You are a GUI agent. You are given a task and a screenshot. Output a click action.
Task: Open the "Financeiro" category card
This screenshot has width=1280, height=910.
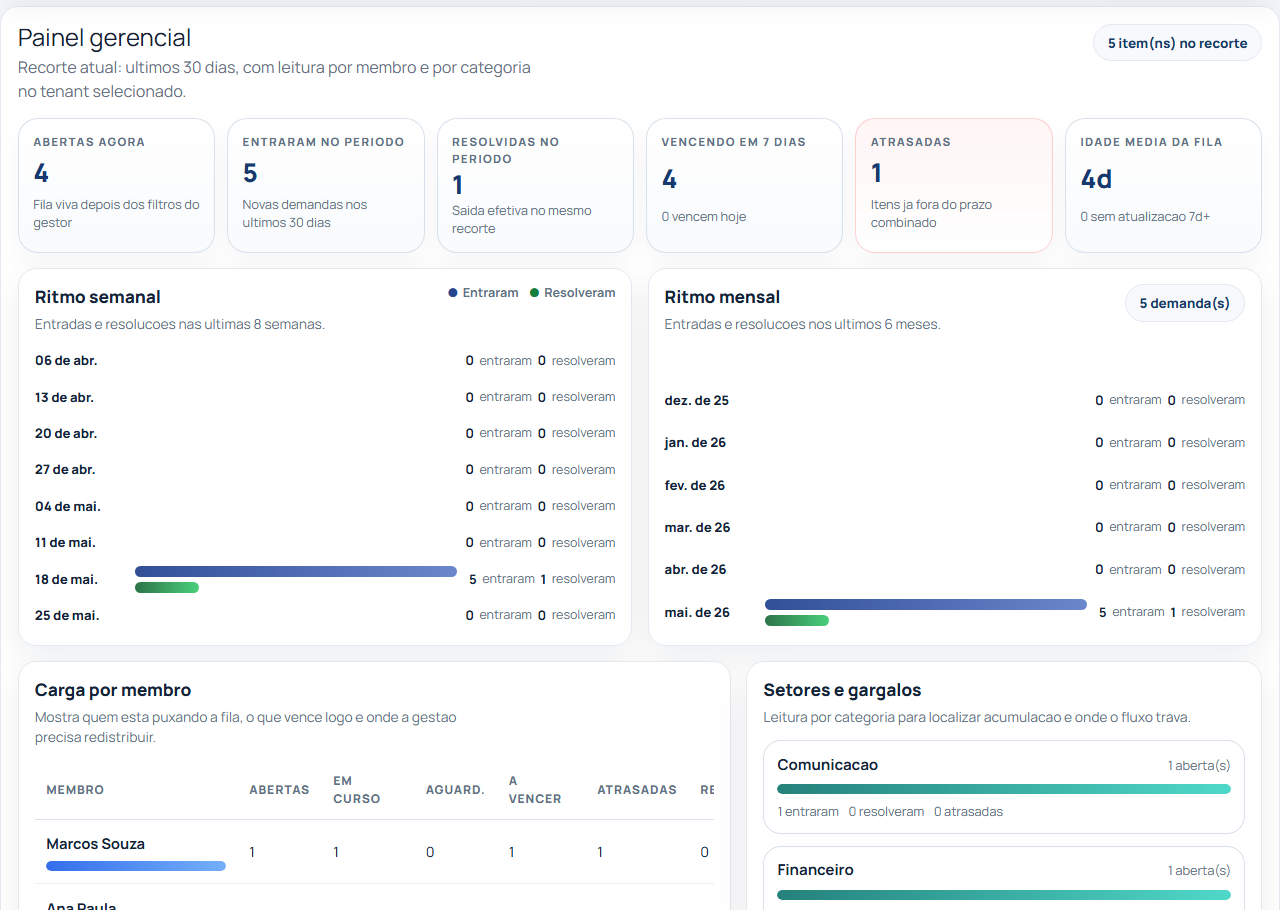pos(1004,878)
